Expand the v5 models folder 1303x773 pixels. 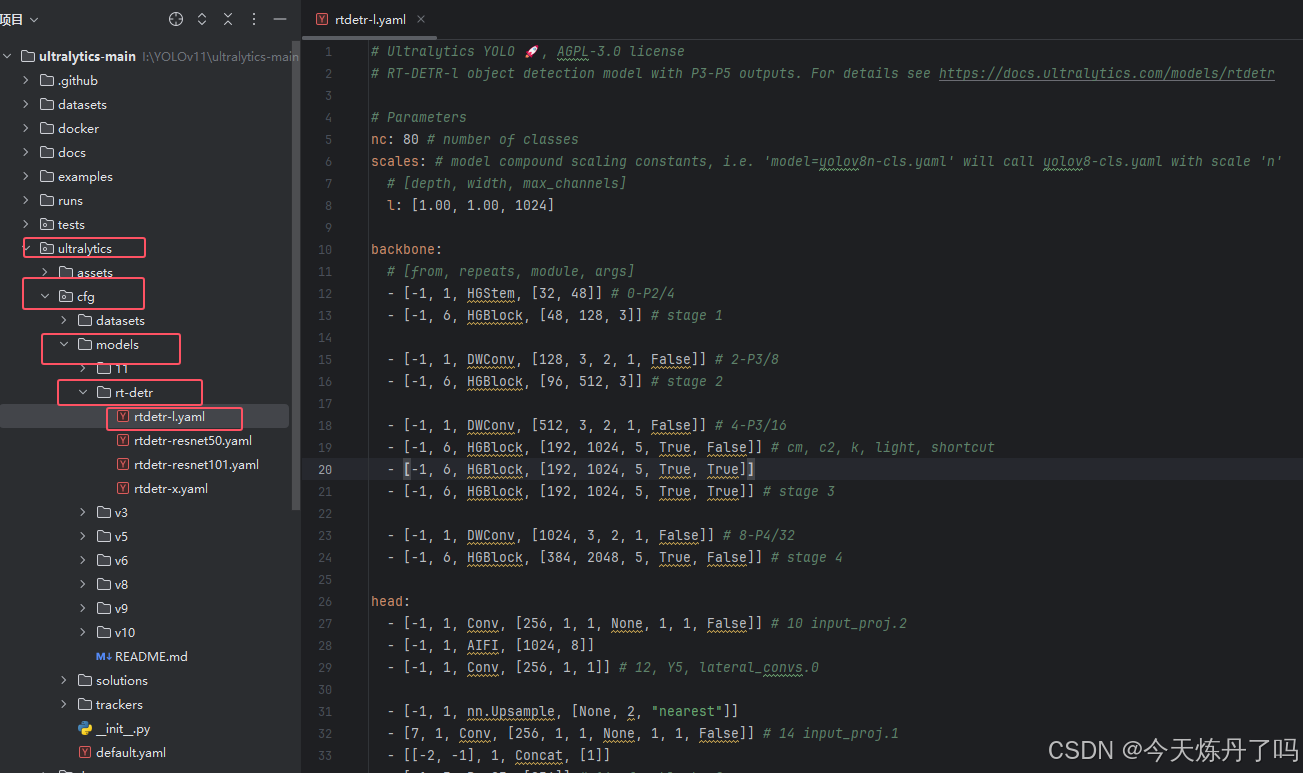84,536
